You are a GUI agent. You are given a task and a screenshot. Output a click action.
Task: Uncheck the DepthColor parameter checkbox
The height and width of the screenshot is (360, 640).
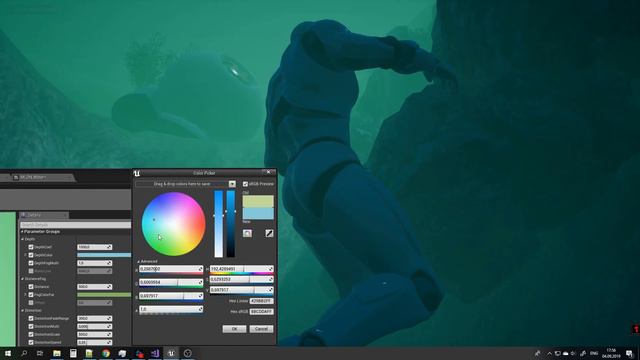[x=31, y=255]
